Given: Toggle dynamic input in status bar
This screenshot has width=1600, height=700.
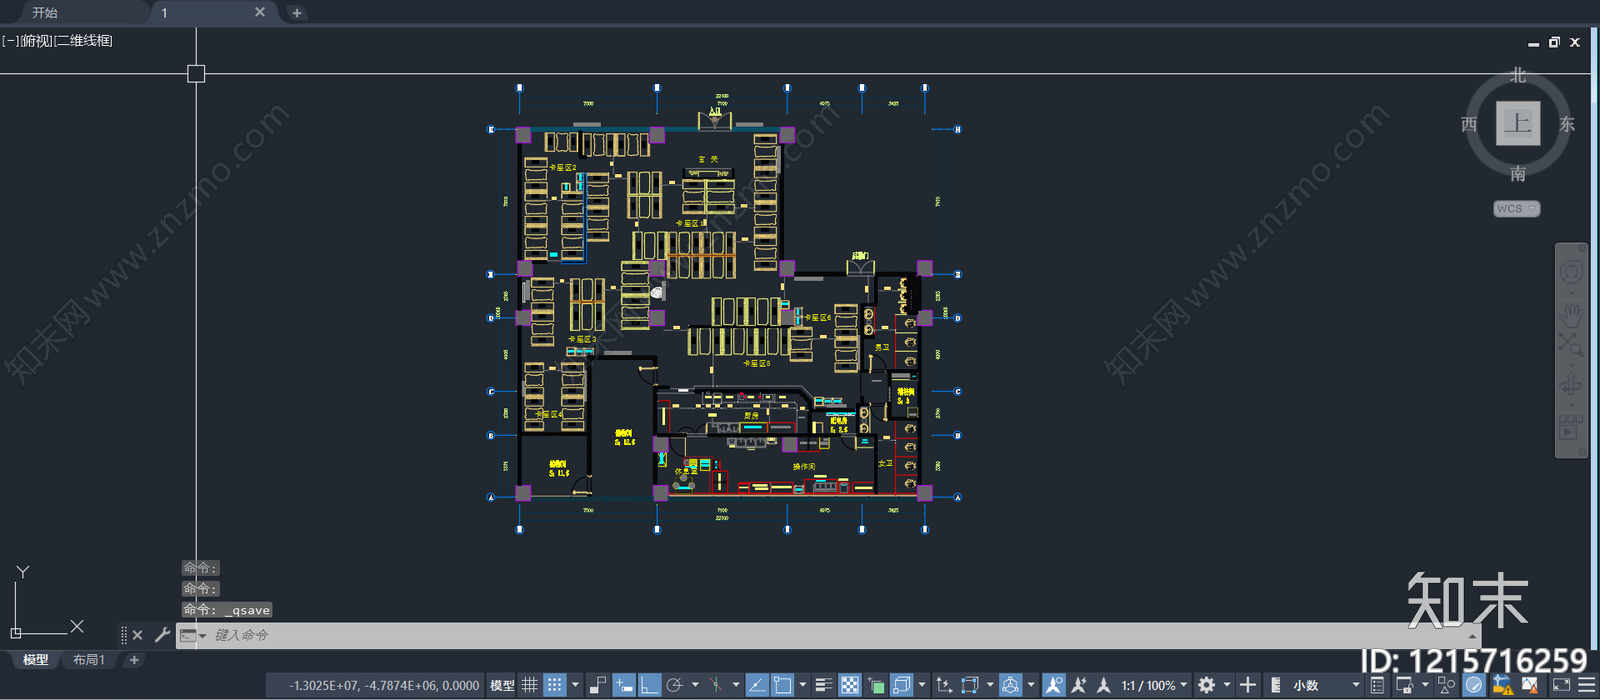Looking at the screenshot, I should click(624, 685).
